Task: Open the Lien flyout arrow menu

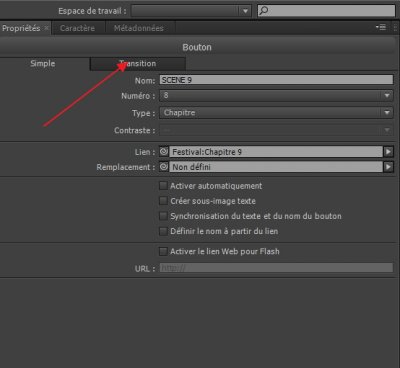Action: (x=388, y=152)
